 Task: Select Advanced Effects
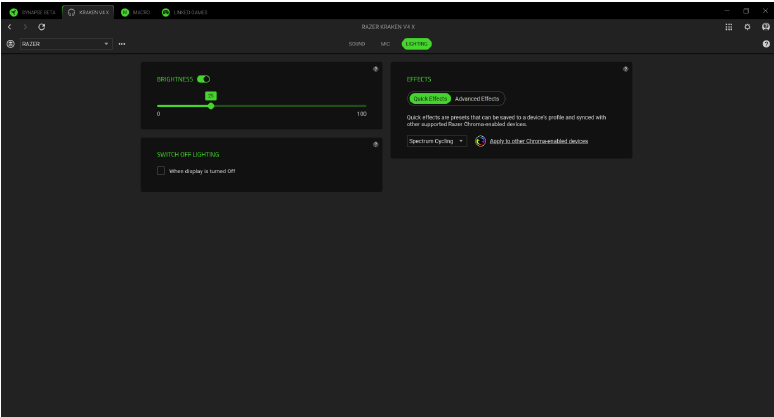pyautogui.click(x=477, y=99)
